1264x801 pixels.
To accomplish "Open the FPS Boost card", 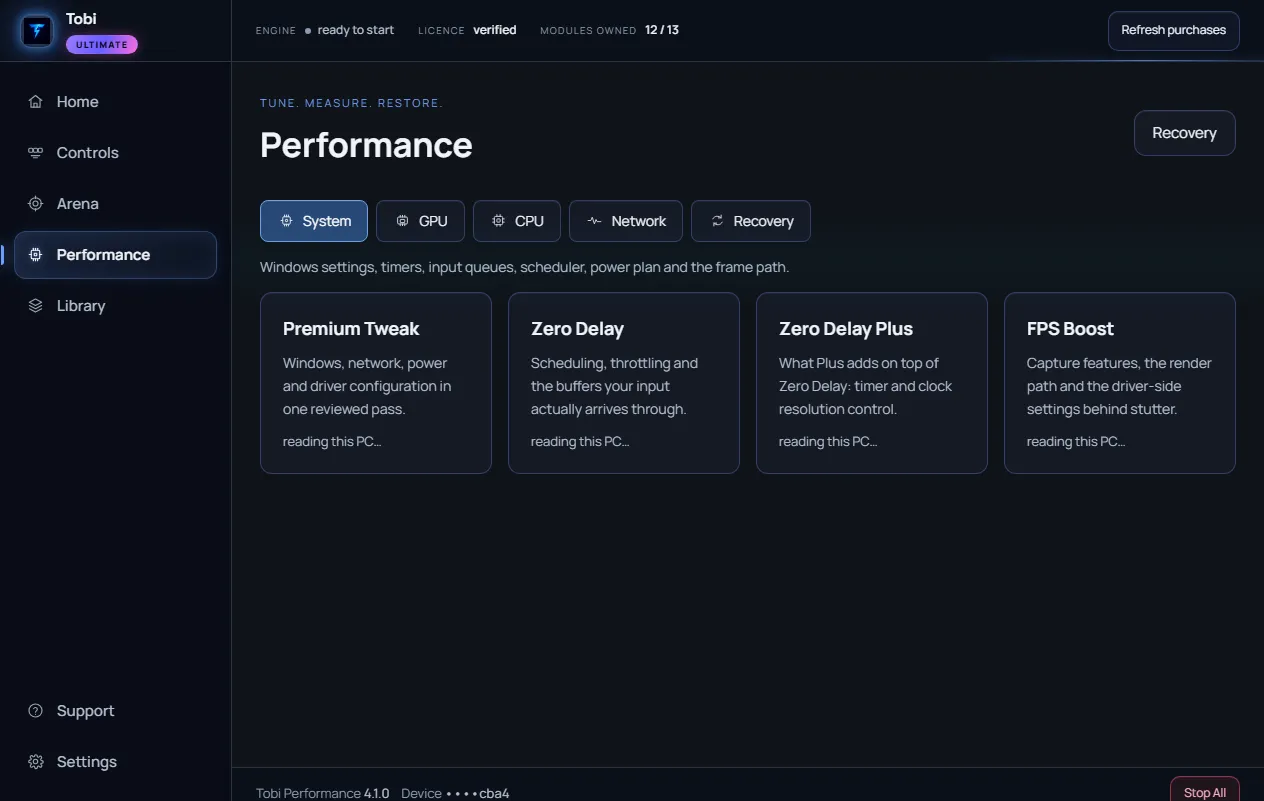I will [1120, 383].
